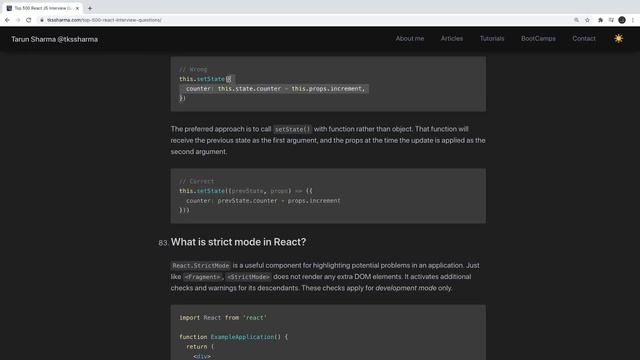Click the function ExampleApplication() line

click(x=233, y=337)
